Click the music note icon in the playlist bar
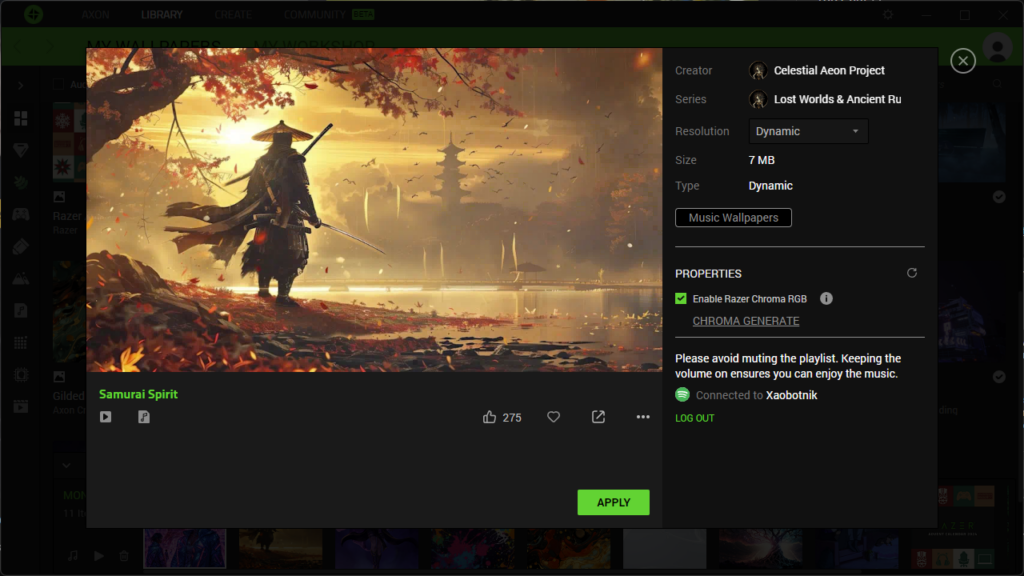The height and width of the screenshot is (576, 1024). [72, 556]
